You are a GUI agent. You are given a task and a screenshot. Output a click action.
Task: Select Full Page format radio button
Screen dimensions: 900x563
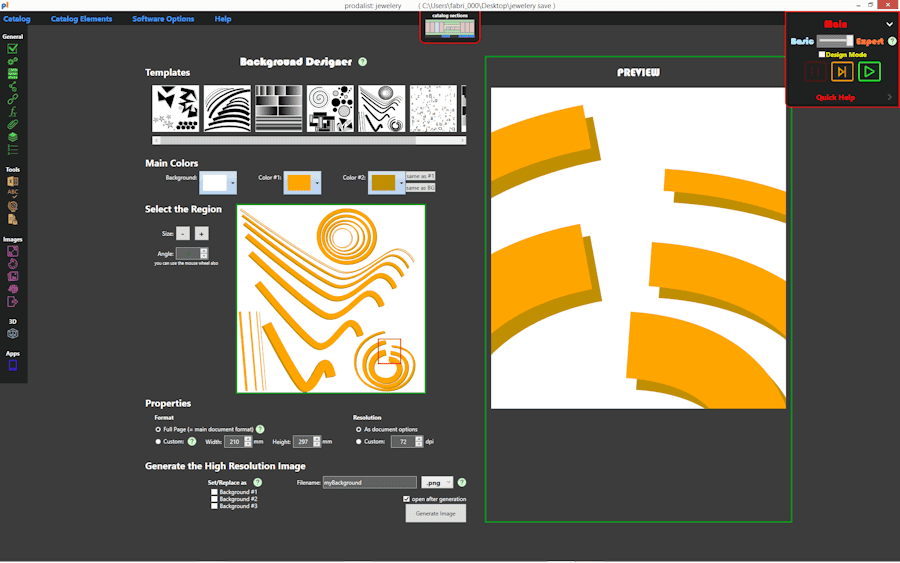click(x=158, y=429)
